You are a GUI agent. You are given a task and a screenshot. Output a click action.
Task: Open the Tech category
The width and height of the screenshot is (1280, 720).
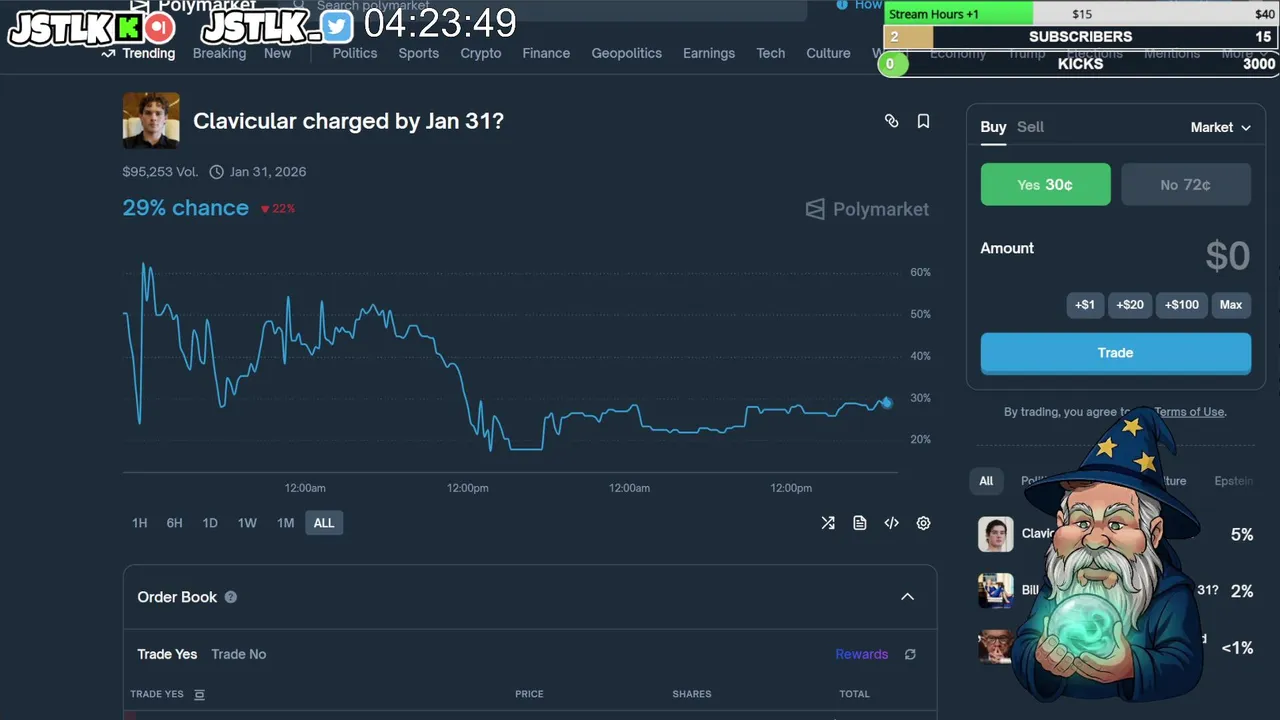pyautogui.click(x=771, y=53)
